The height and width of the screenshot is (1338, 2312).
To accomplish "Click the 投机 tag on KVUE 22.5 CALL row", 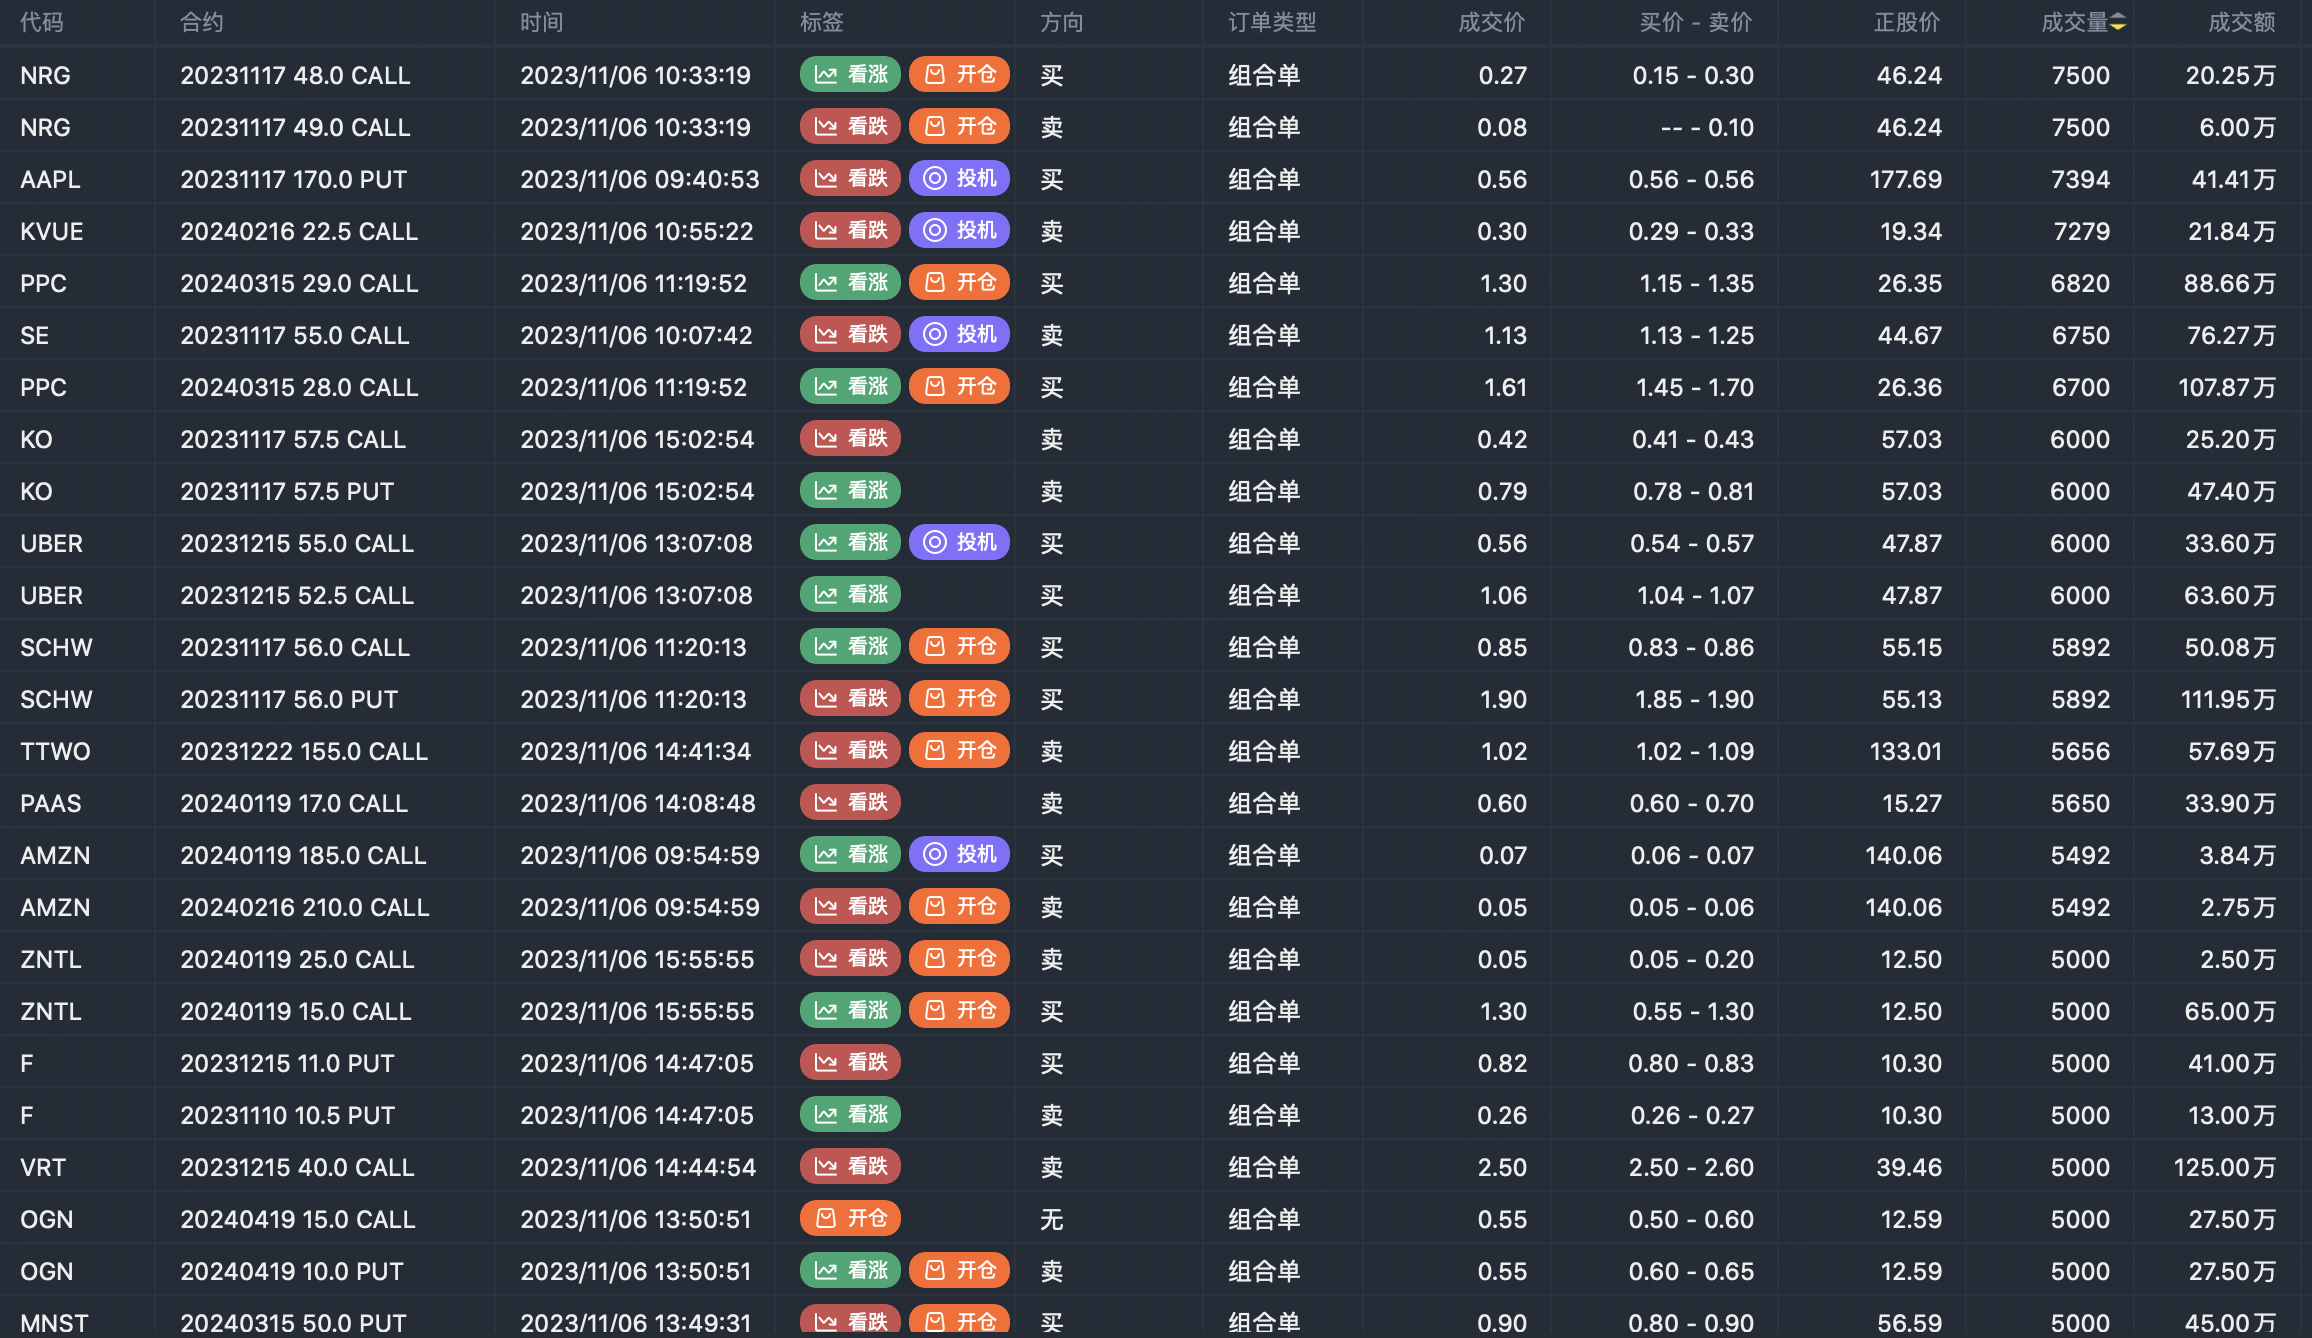I will (x=960, y=231).
